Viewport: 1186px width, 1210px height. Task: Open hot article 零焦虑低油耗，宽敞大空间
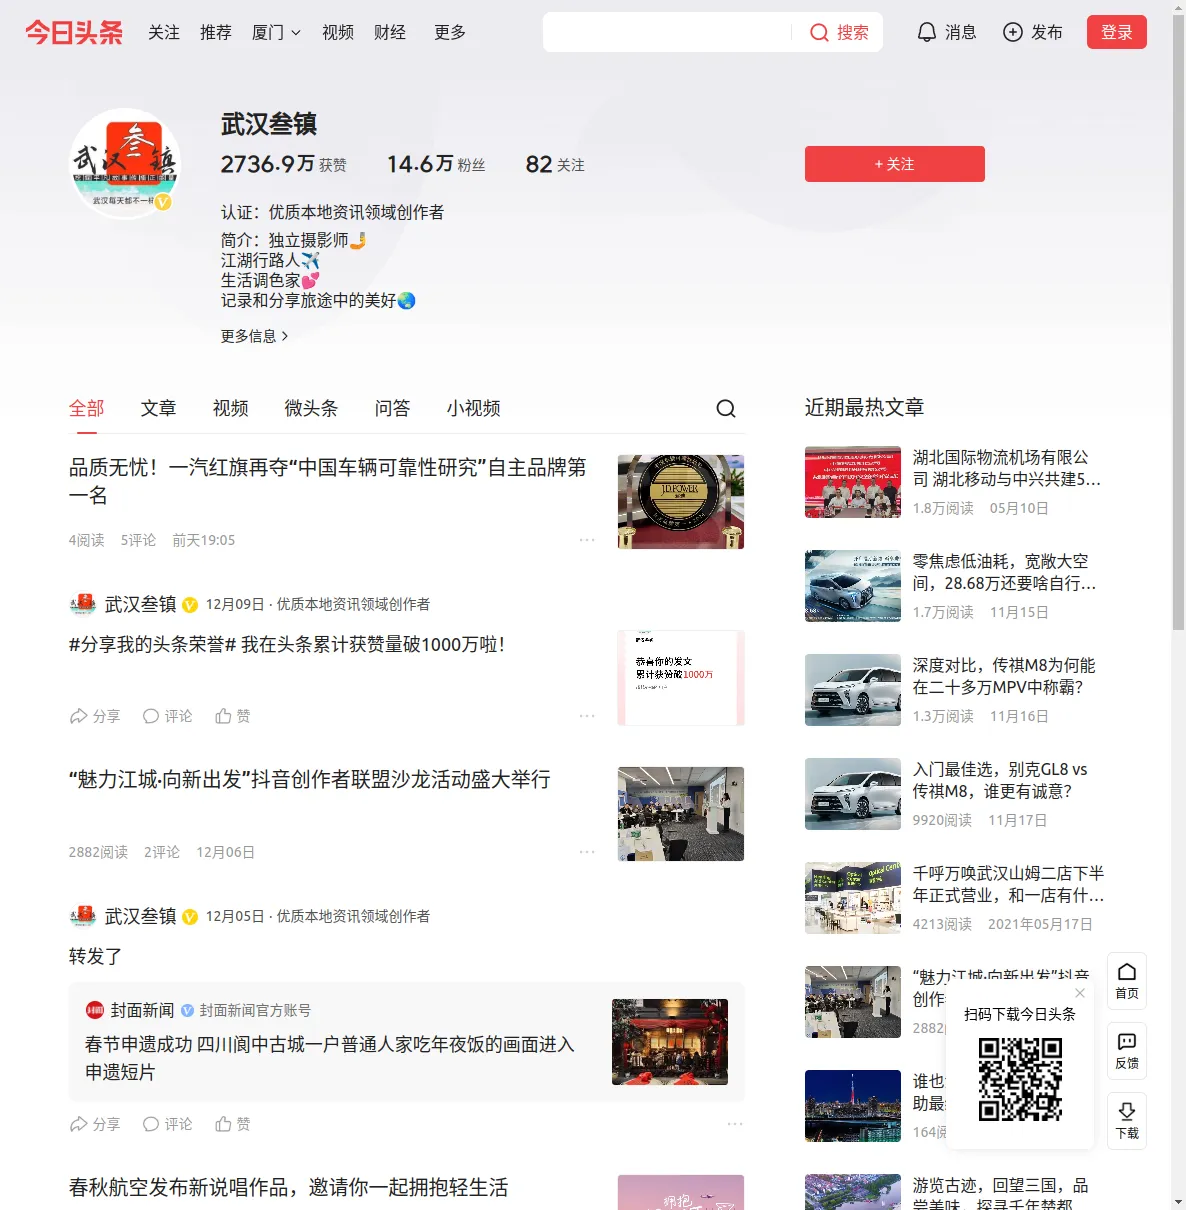(x=1005, y=572)
